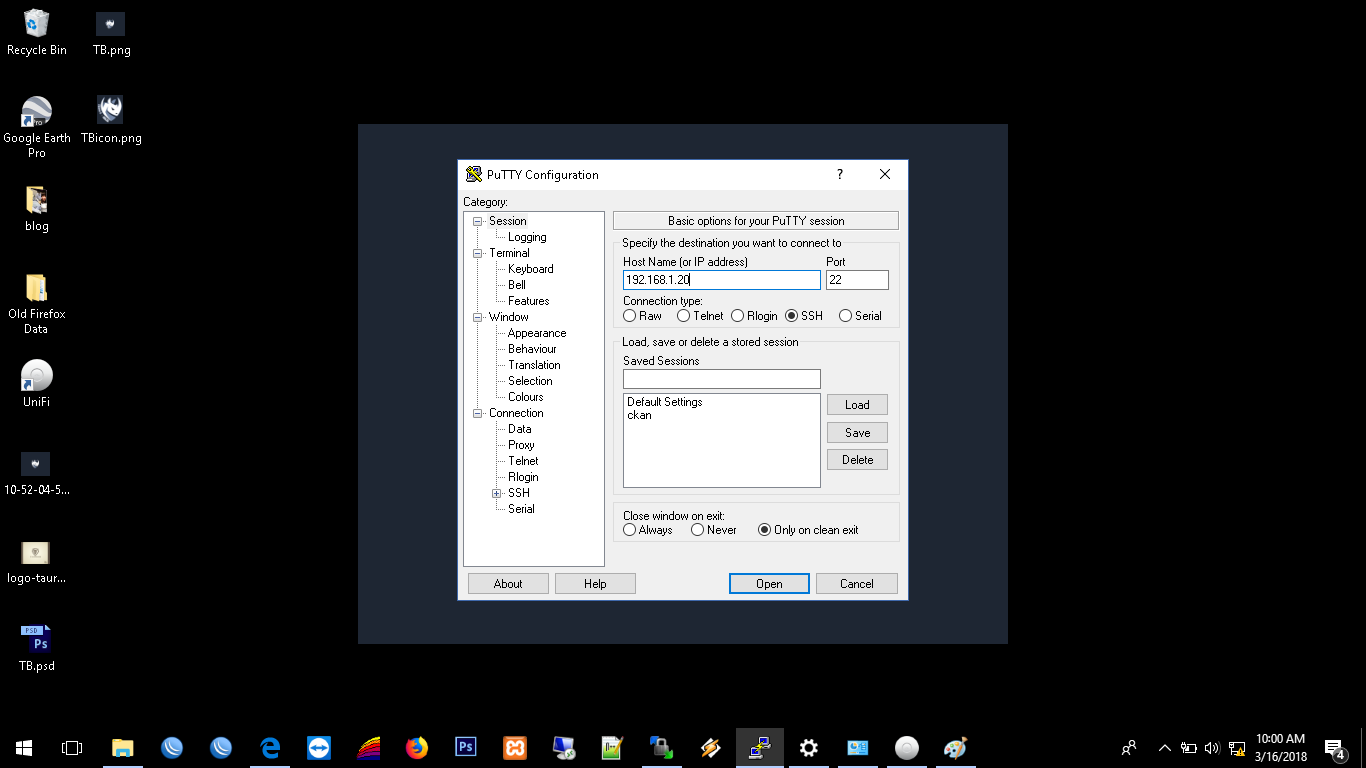This screenshot has height=768, width=1366.
Task: Launch the Google Earth Pro desktop shortcut
Action: pos(37,127)
